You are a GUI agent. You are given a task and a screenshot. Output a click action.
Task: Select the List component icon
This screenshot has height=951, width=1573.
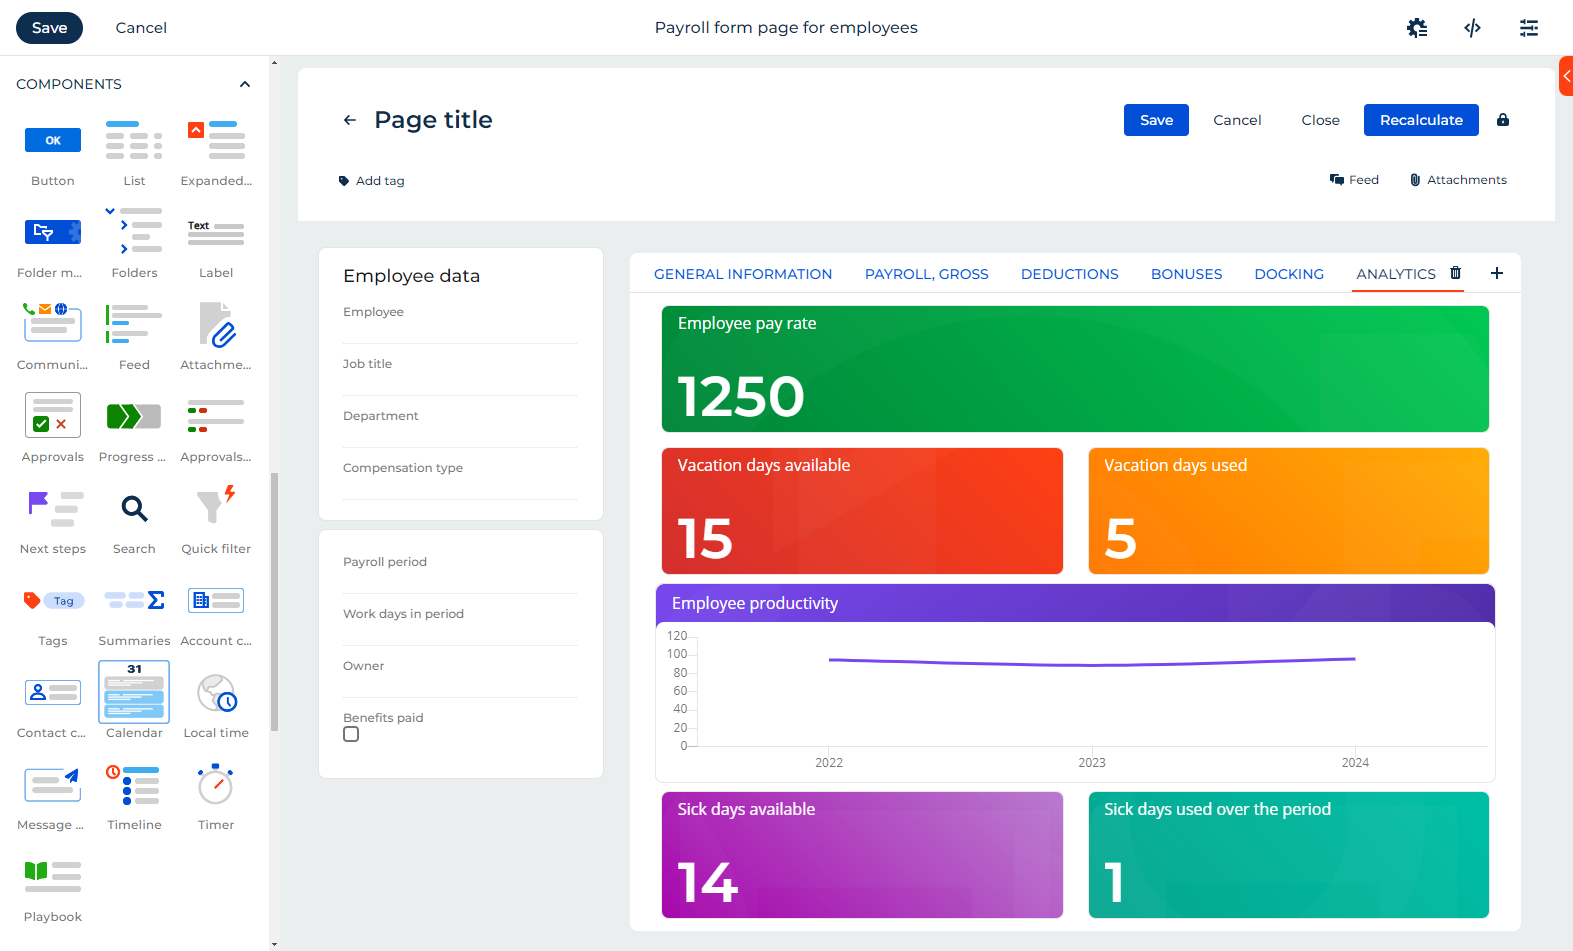click(x=134, y=141)
